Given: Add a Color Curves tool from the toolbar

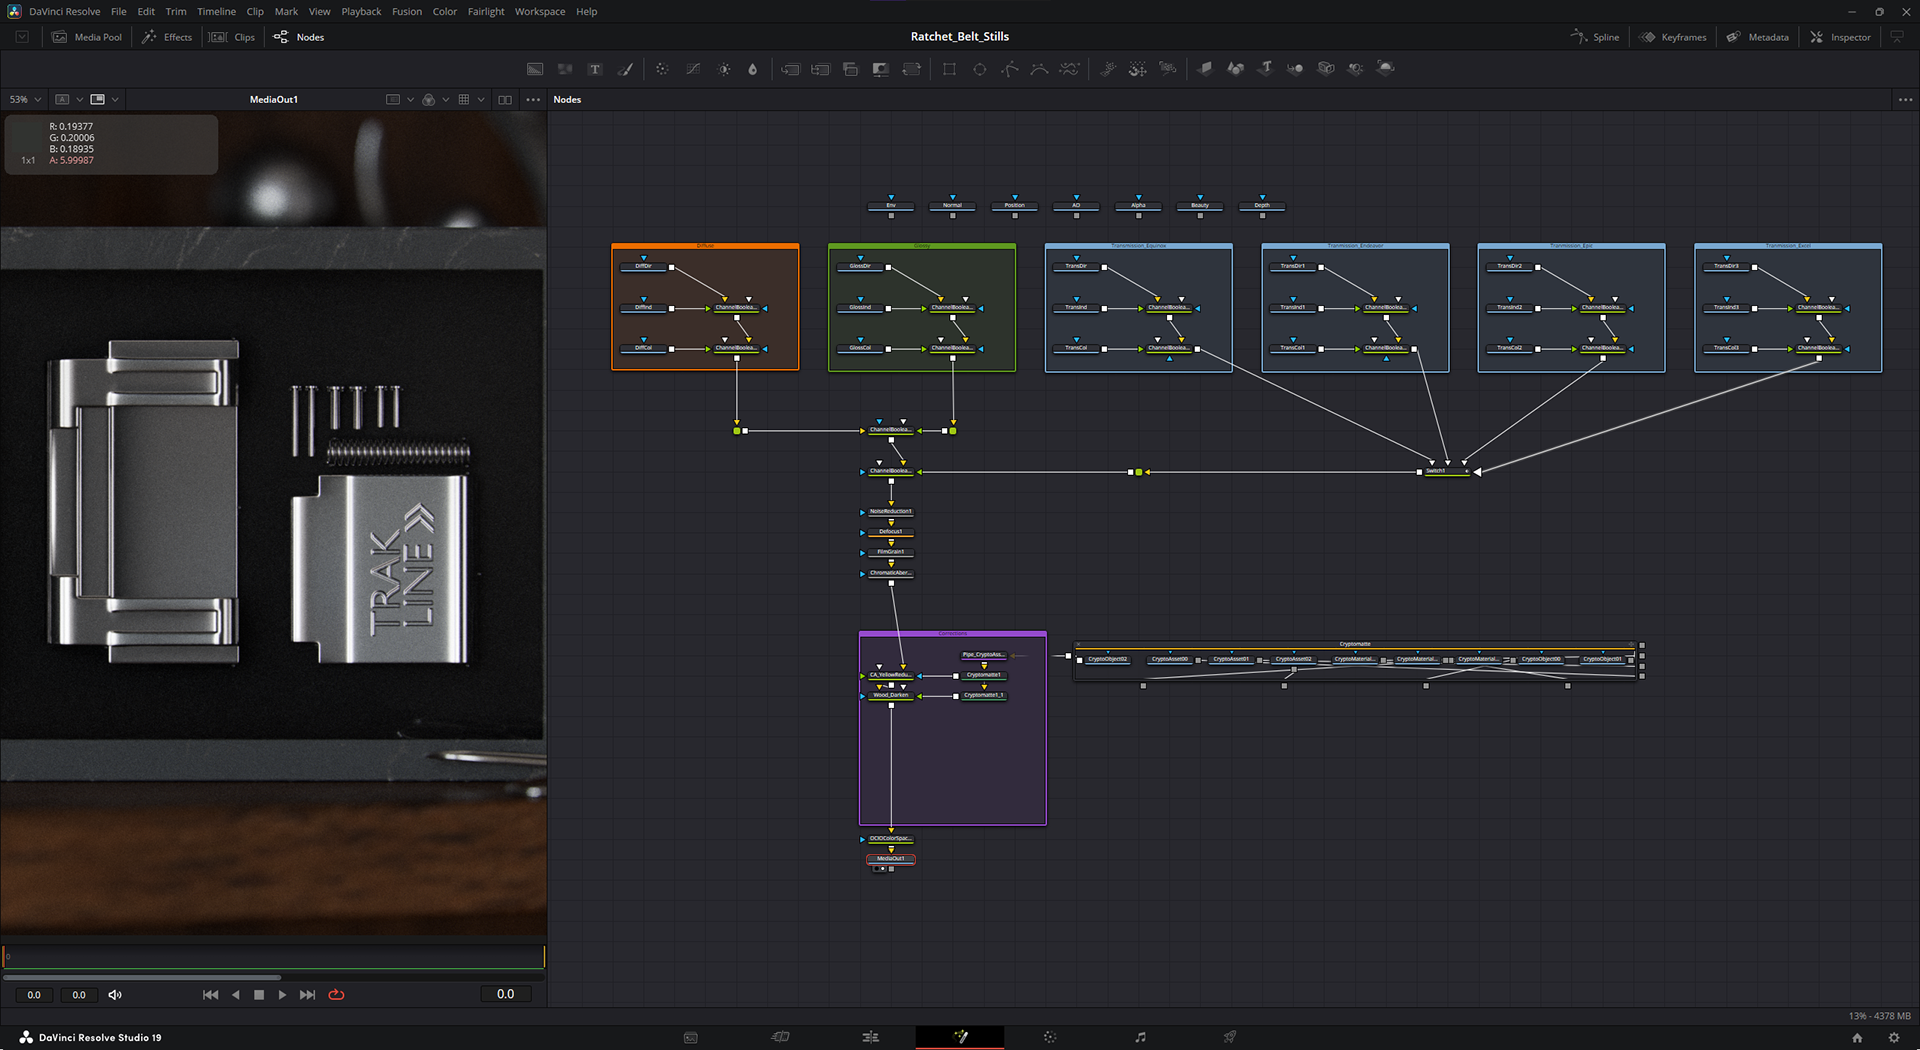Looking at the screenshot, I should (x=693, y=69).
